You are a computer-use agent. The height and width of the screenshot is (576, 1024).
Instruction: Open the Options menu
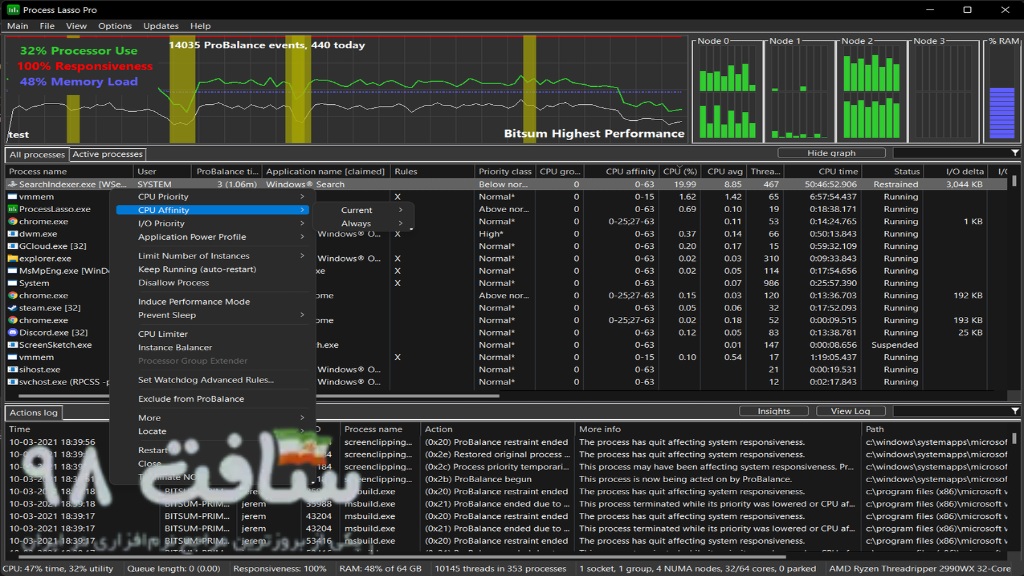115,26
